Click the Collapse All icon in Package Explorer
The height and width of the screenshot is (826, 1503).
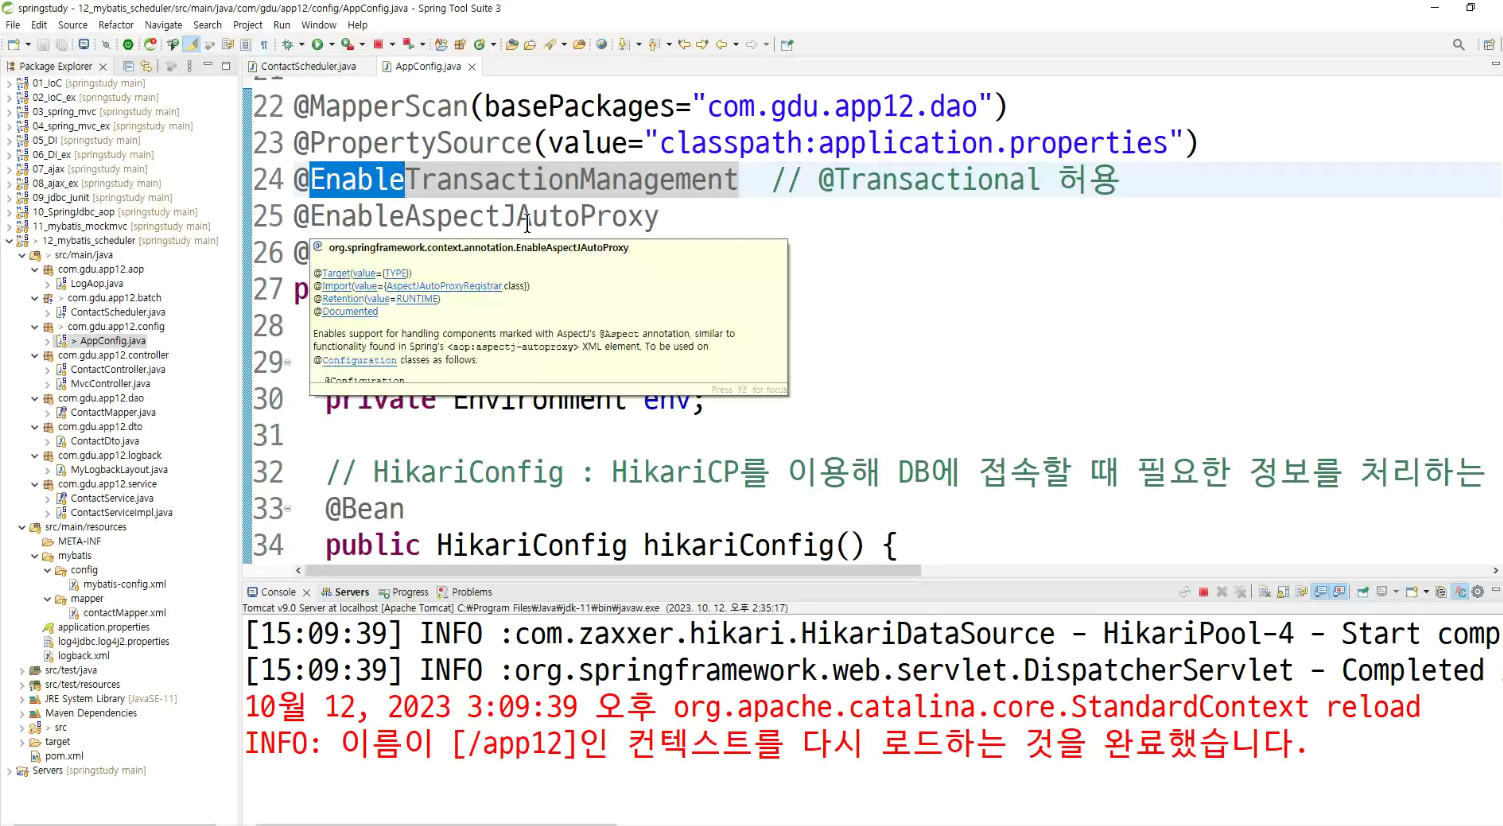[128, 66]
